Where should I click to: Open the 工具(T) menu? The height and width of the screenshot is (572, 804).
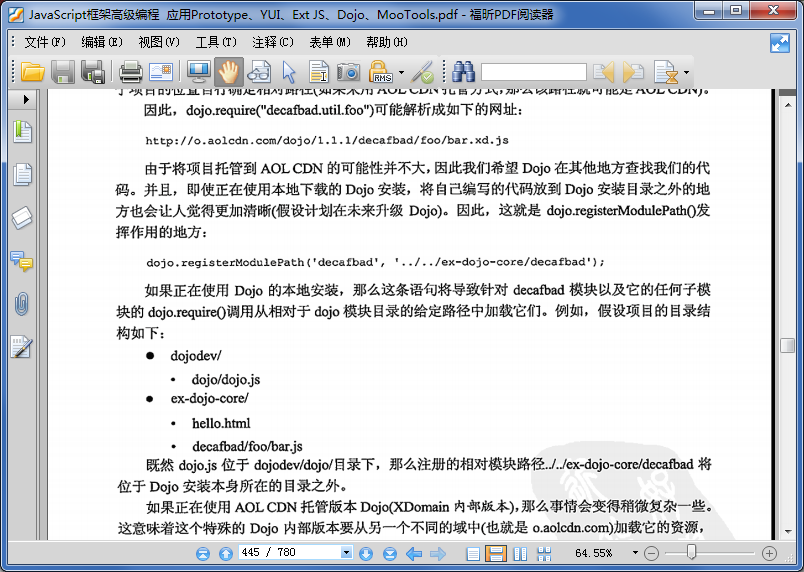pos(216,42)
